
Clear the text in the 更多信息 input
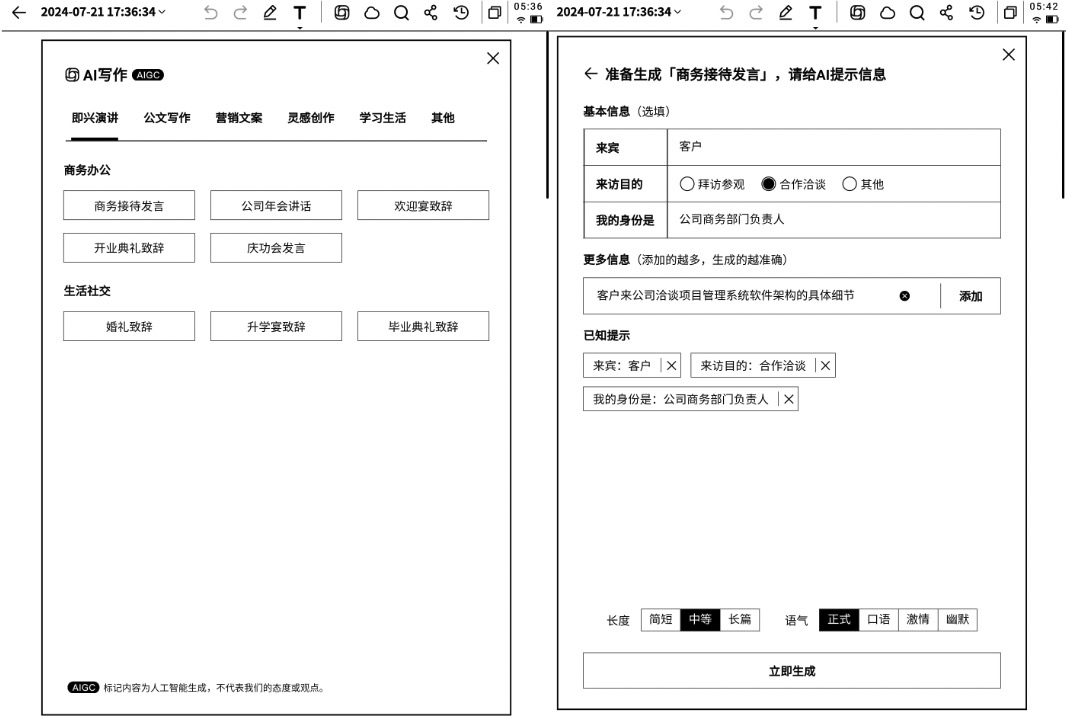coord(904,296)
